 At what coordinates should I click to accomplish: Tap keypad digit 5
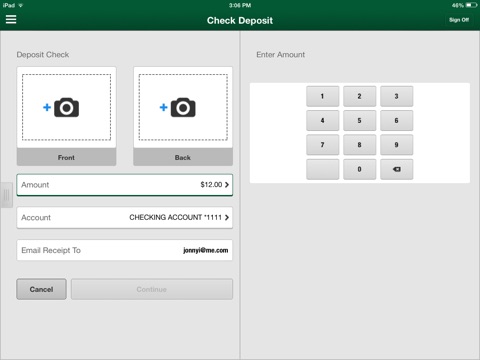pos(359,121)
